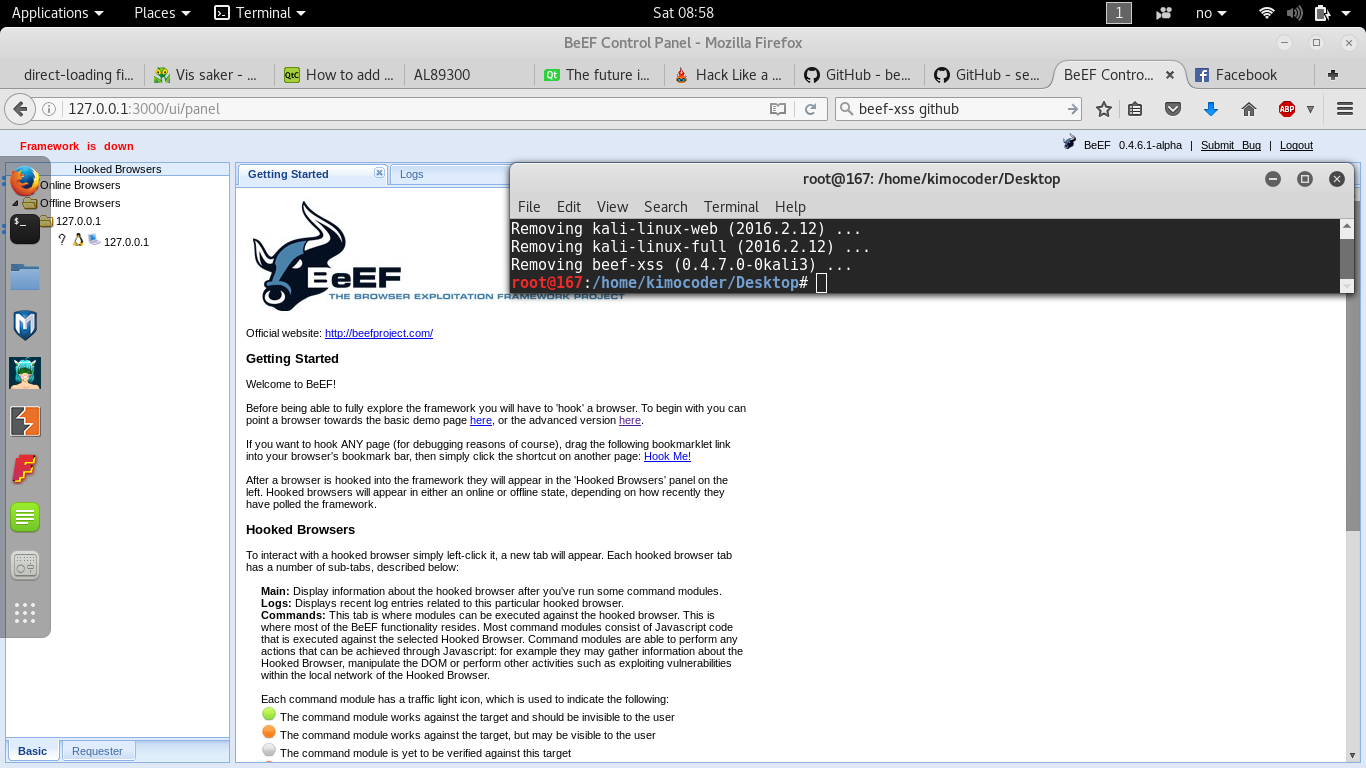Bookmark this page with star icon
Screen dimensions: 1366x768
click(1103, 109)
